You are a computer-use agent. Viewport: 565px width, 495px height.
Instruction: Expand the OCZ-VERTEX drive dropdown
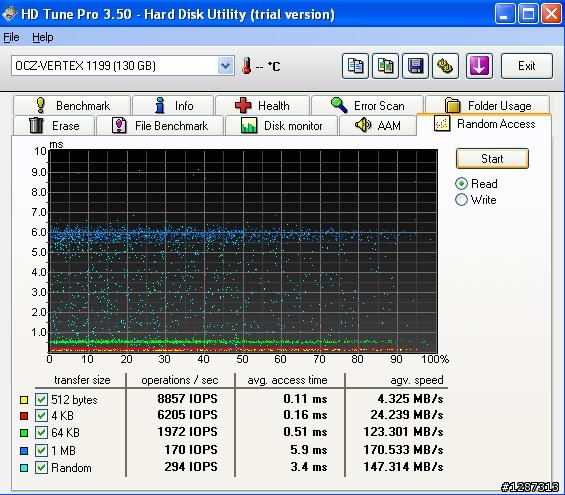(x=226, y=66)
